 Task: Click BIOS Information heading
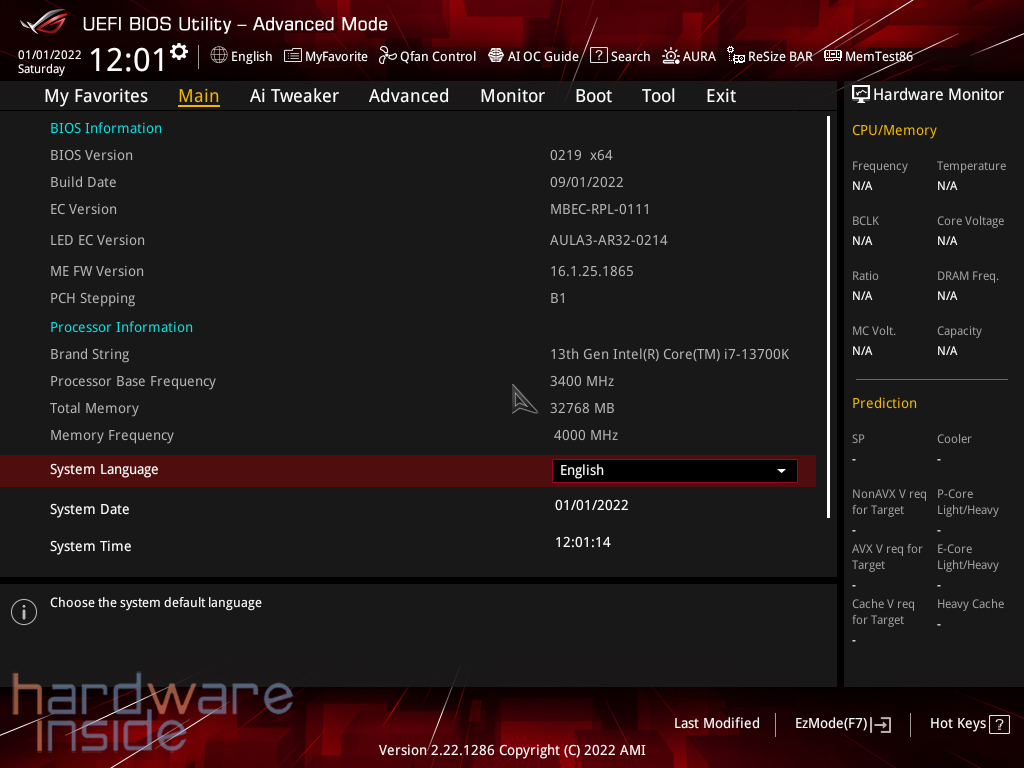(106, 128)
